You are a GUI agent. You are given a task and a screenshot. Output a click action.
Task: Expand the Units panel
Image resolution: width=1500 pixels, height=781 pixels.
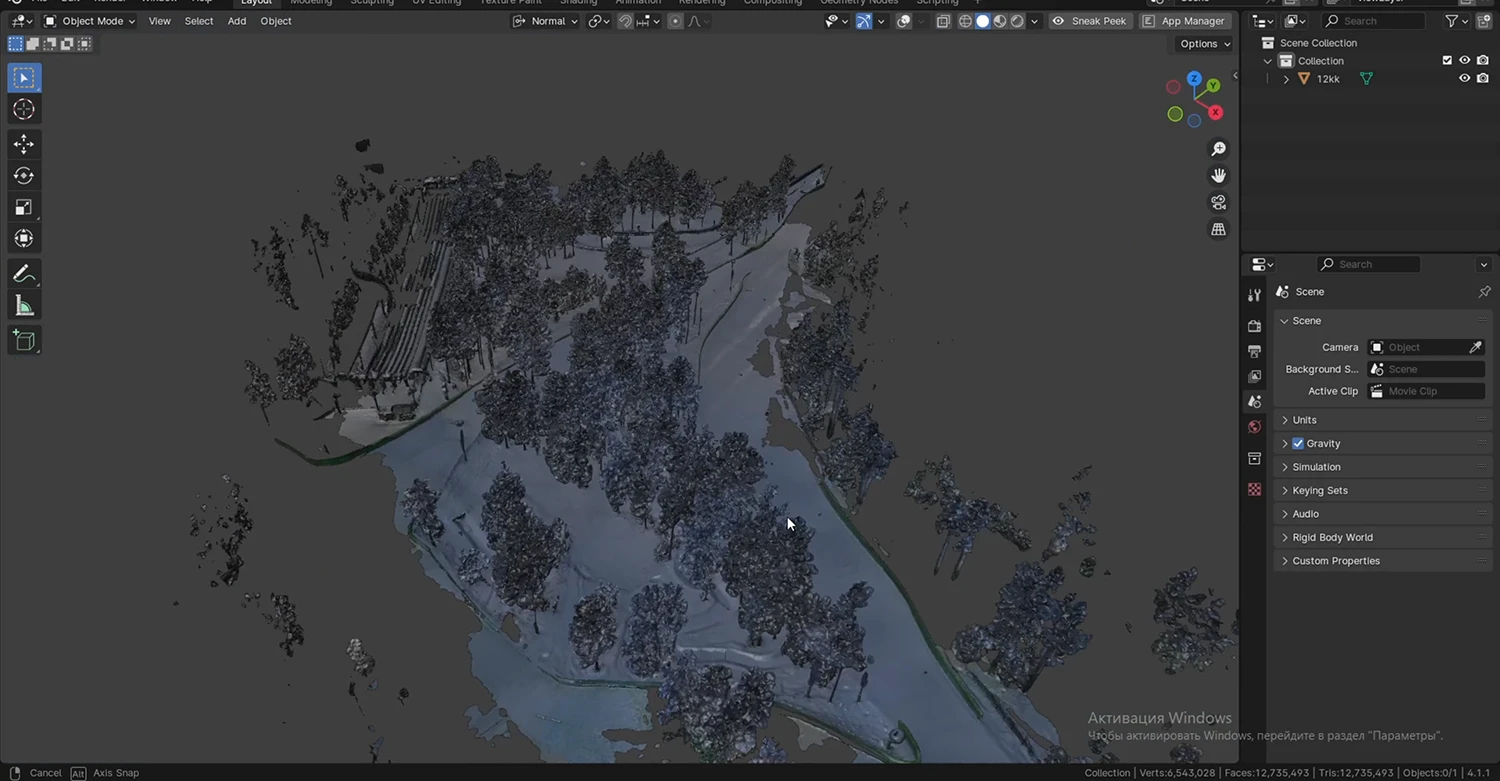pos(1383,420)
